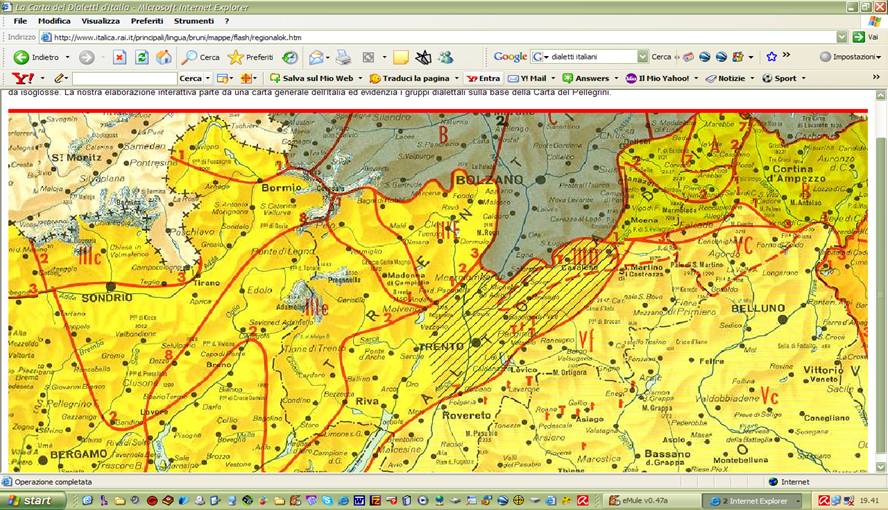This screenshot has height=510, width=888.
Task: Expand Y! Mail dropdown arrow
Action: click(x=553, y=78)
